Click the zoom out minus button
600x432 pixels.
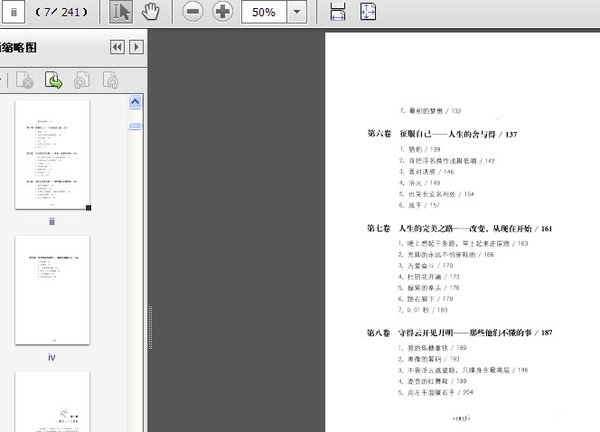(x=193, y=13)
